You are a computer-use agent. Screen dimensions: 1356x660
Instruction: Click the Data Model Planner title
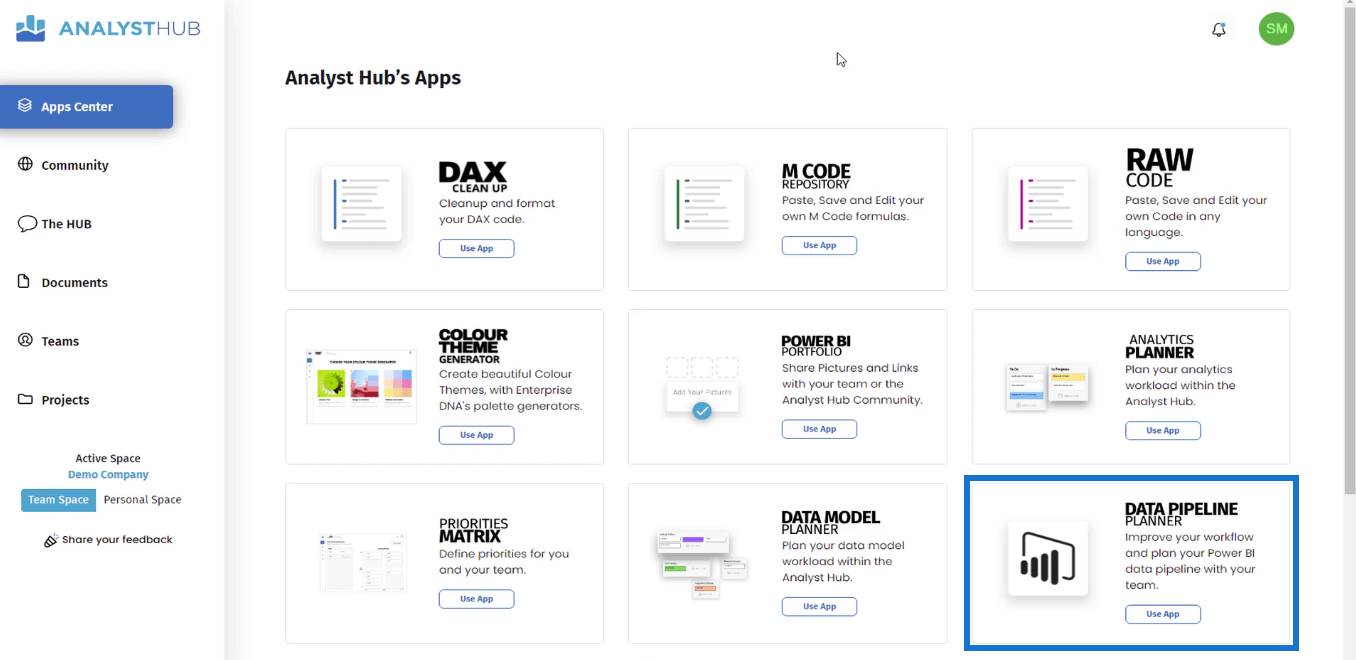point(831,523)
